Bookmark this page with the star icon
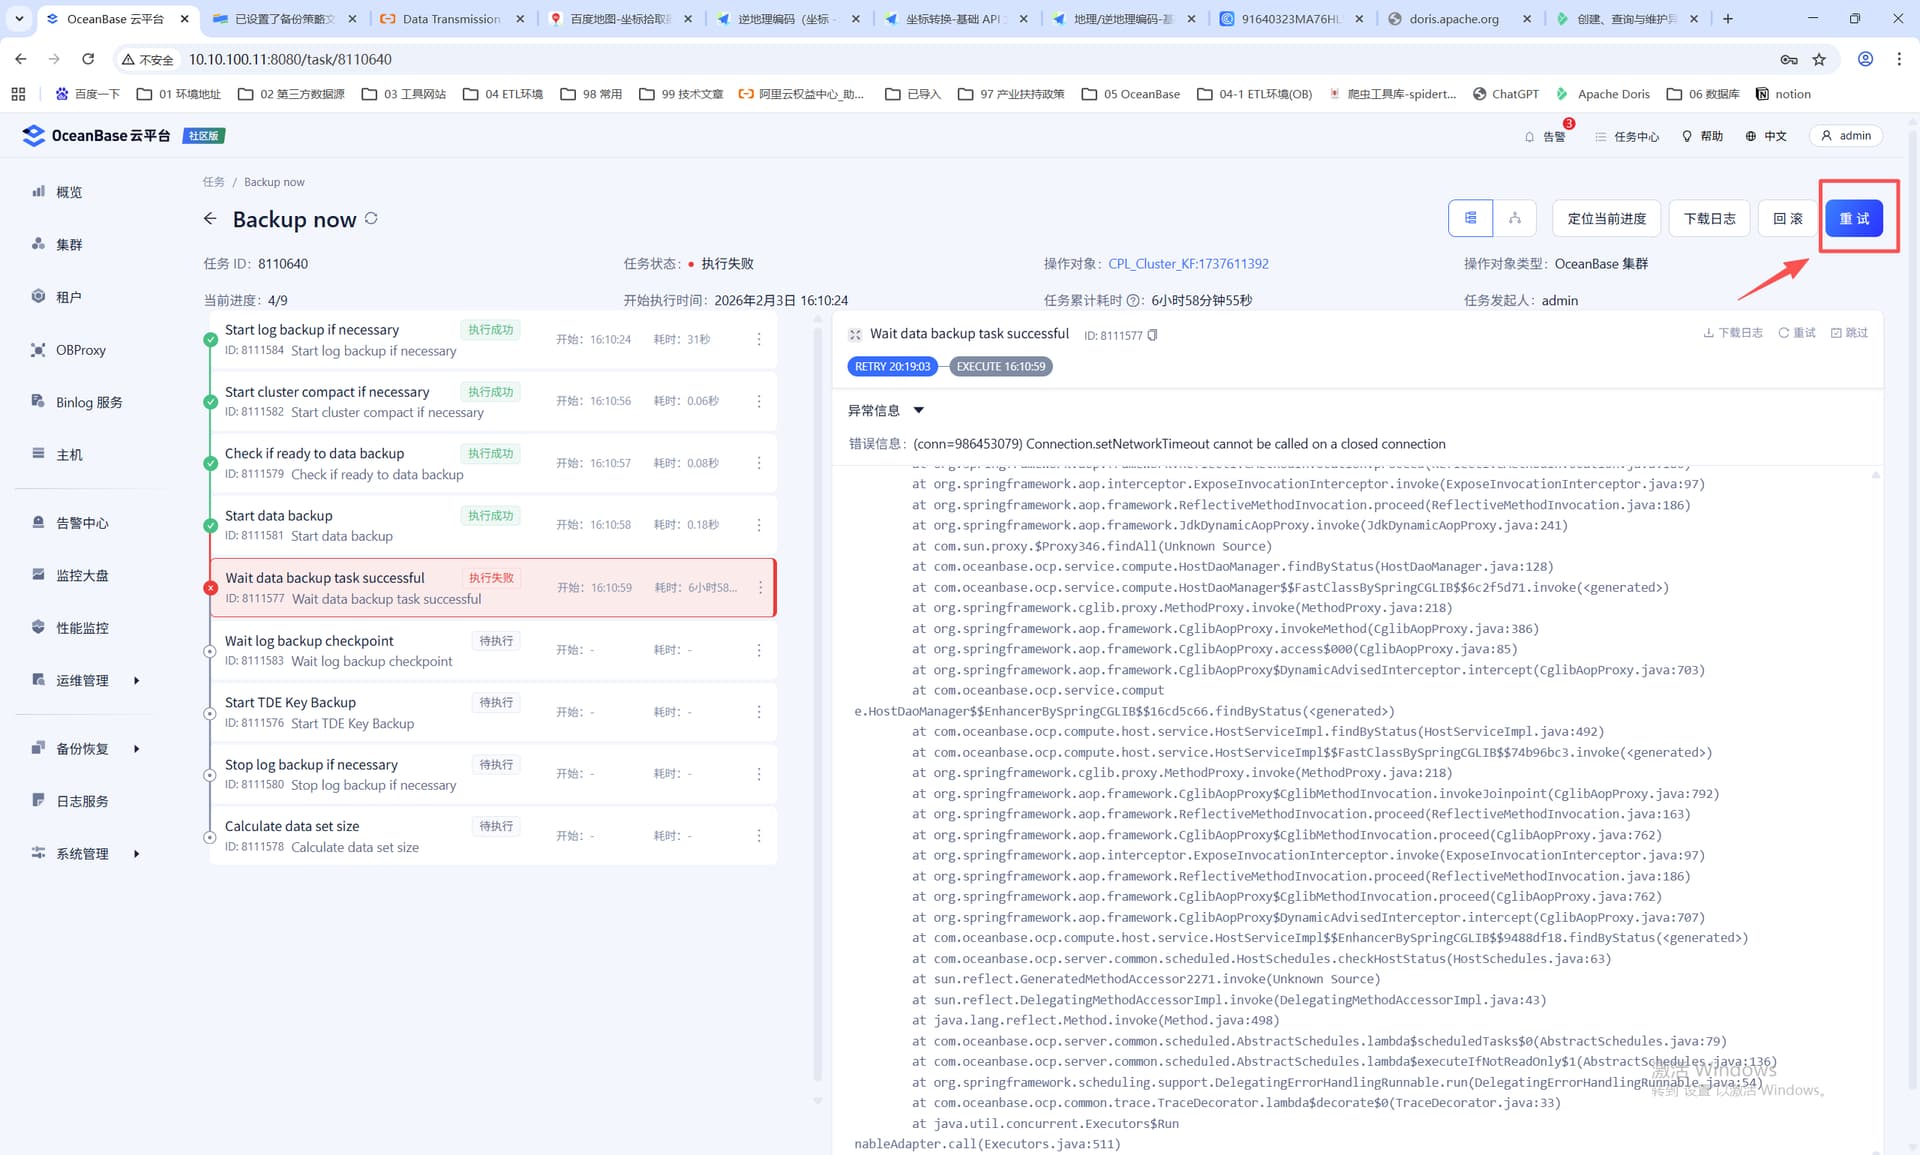The width and height of the screenshot is (1920, 1155). (1819, 60)
